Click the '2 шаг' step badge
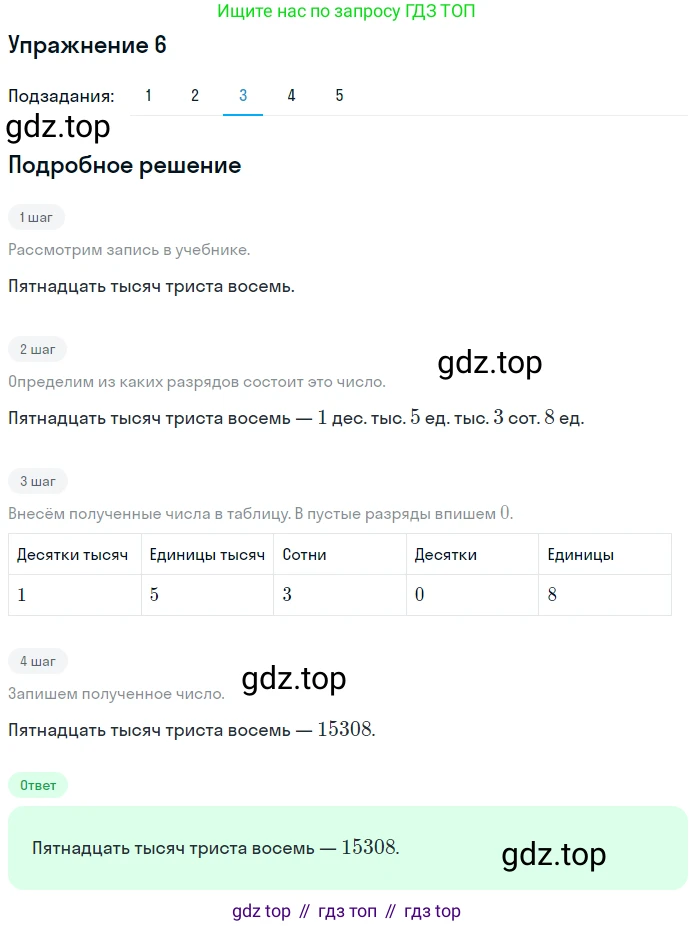Screen dimensions: 695x926 pyautogui.click(x=37, y=350)
